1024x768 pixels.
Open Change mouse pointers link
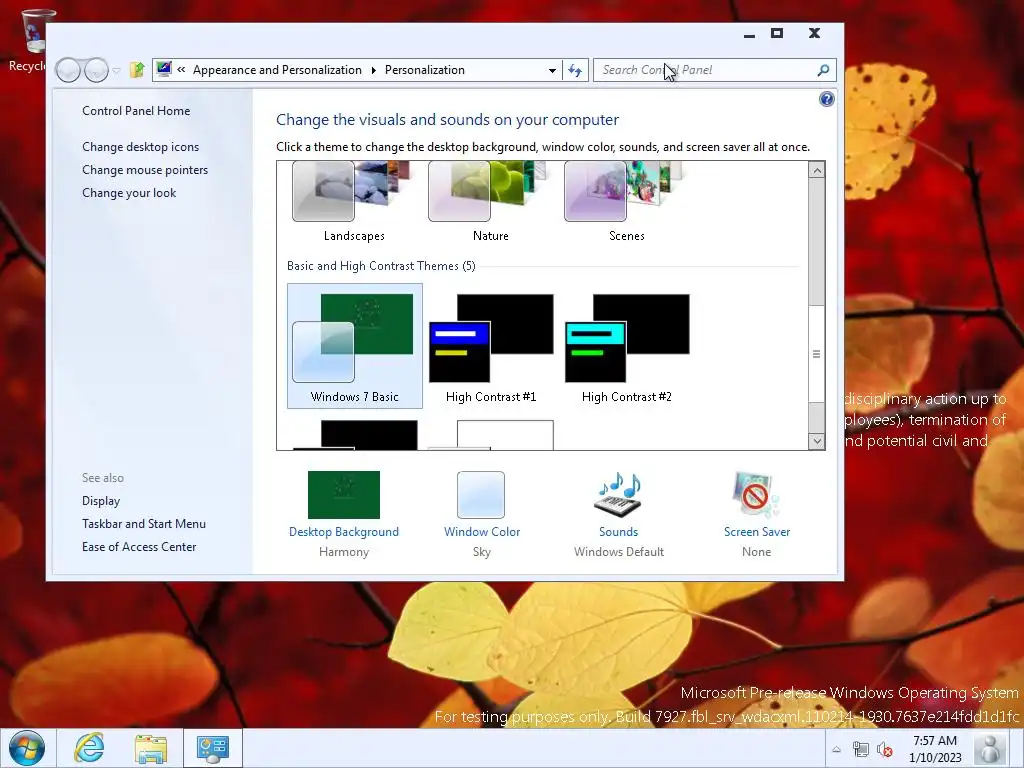(x=145, y=170)
